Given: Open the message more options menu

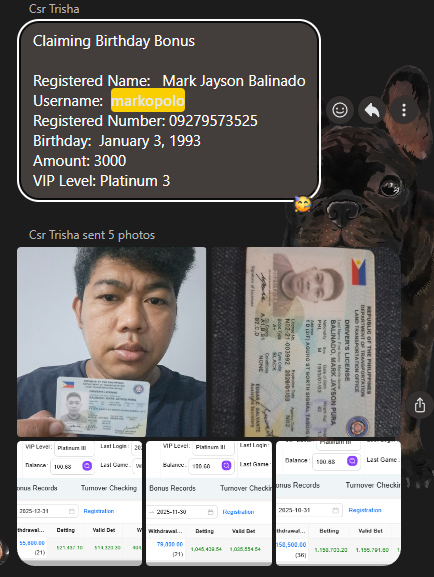Looking at the screenshot, I should 404,110.
